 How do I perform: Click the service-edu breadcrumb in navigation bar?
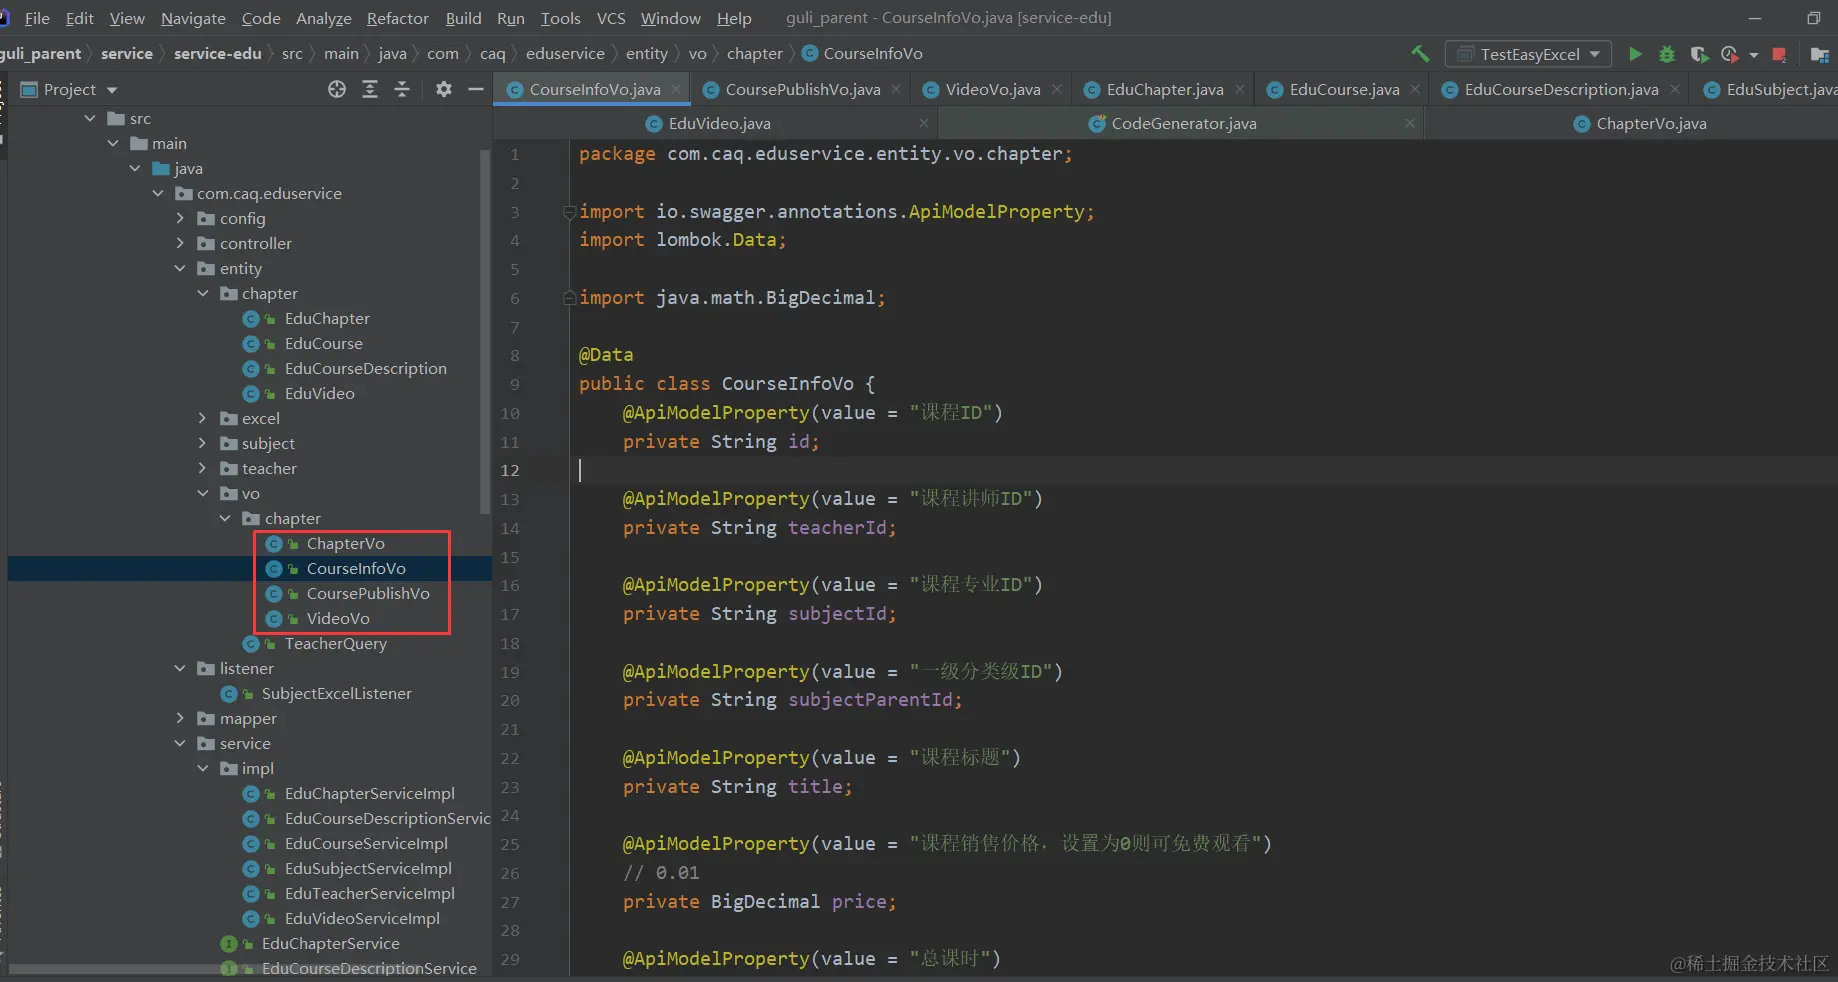coord(217,53)
